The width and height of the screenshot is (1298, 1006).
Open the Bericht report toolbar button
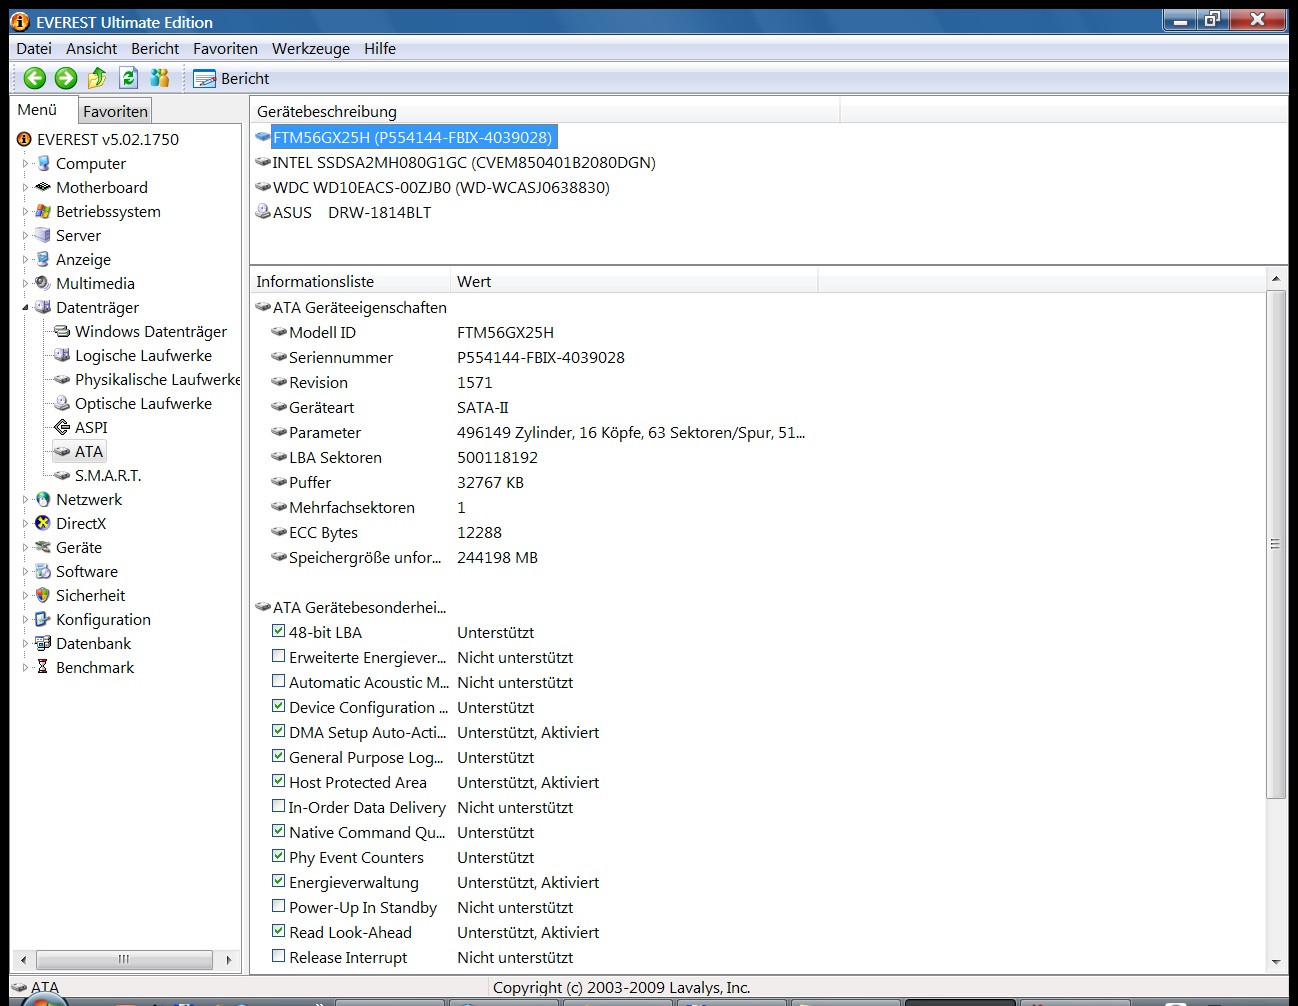click(x=231, y=79)
